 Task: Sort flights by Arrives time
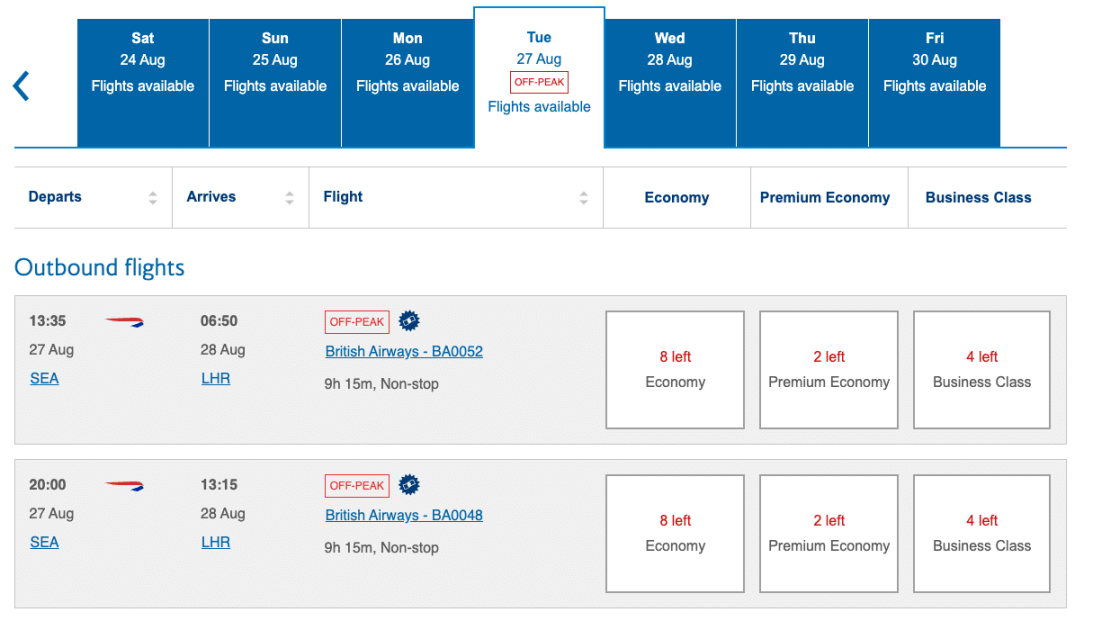tap(289, 197)
